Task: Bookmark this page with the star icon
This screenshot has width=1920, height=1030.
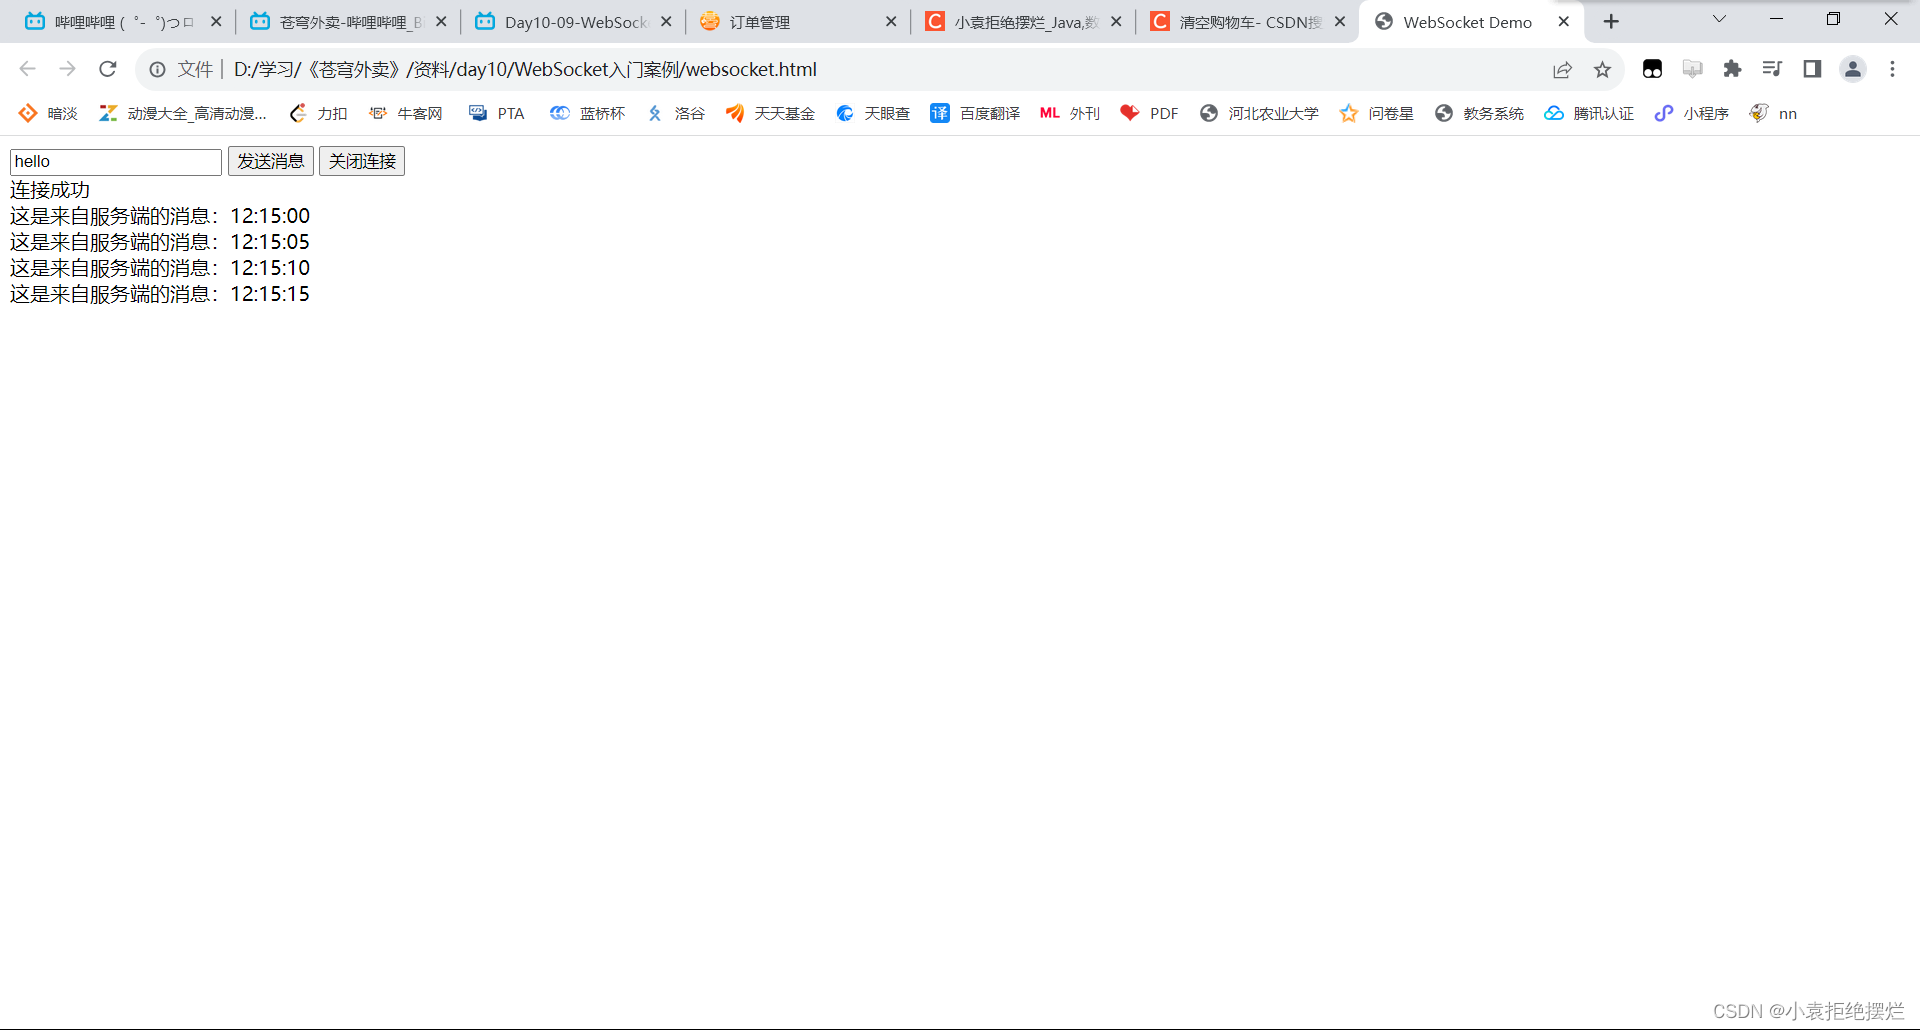Action: pyautogui.click(x=1602, y=69)
